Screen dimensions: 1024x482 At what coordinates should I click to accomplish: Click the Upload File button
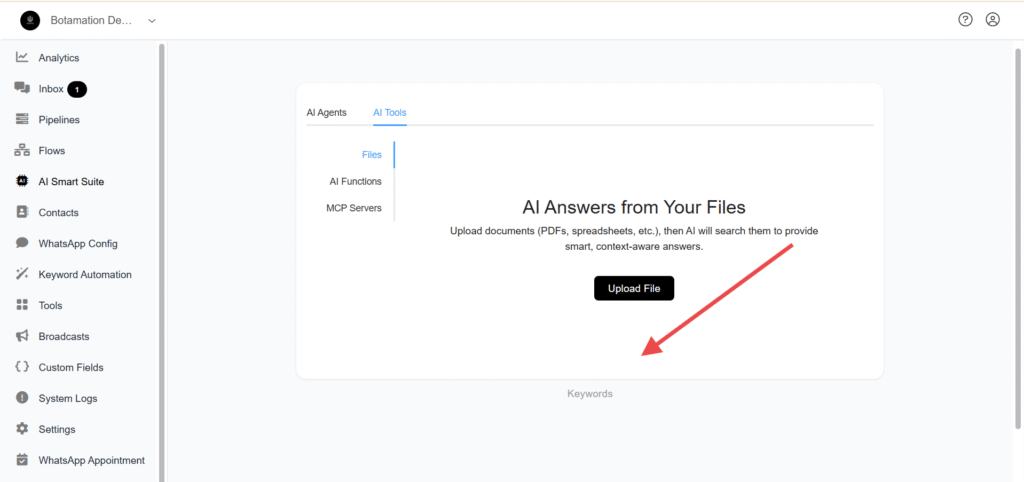[633, 288]
